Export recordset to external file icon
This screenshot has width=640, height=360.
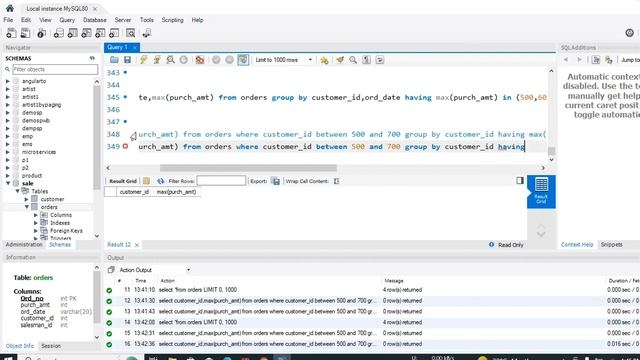point(276,181)
